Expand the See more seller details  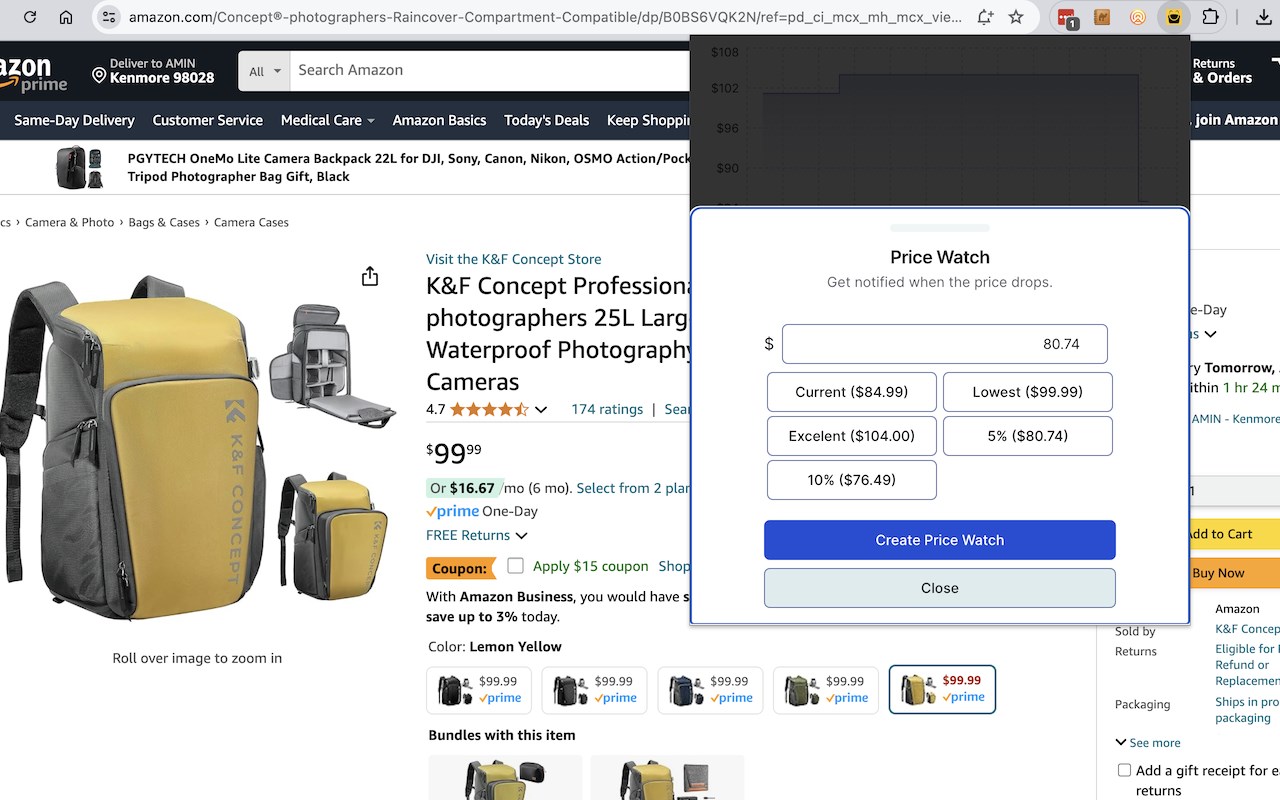coord(1148,743)
